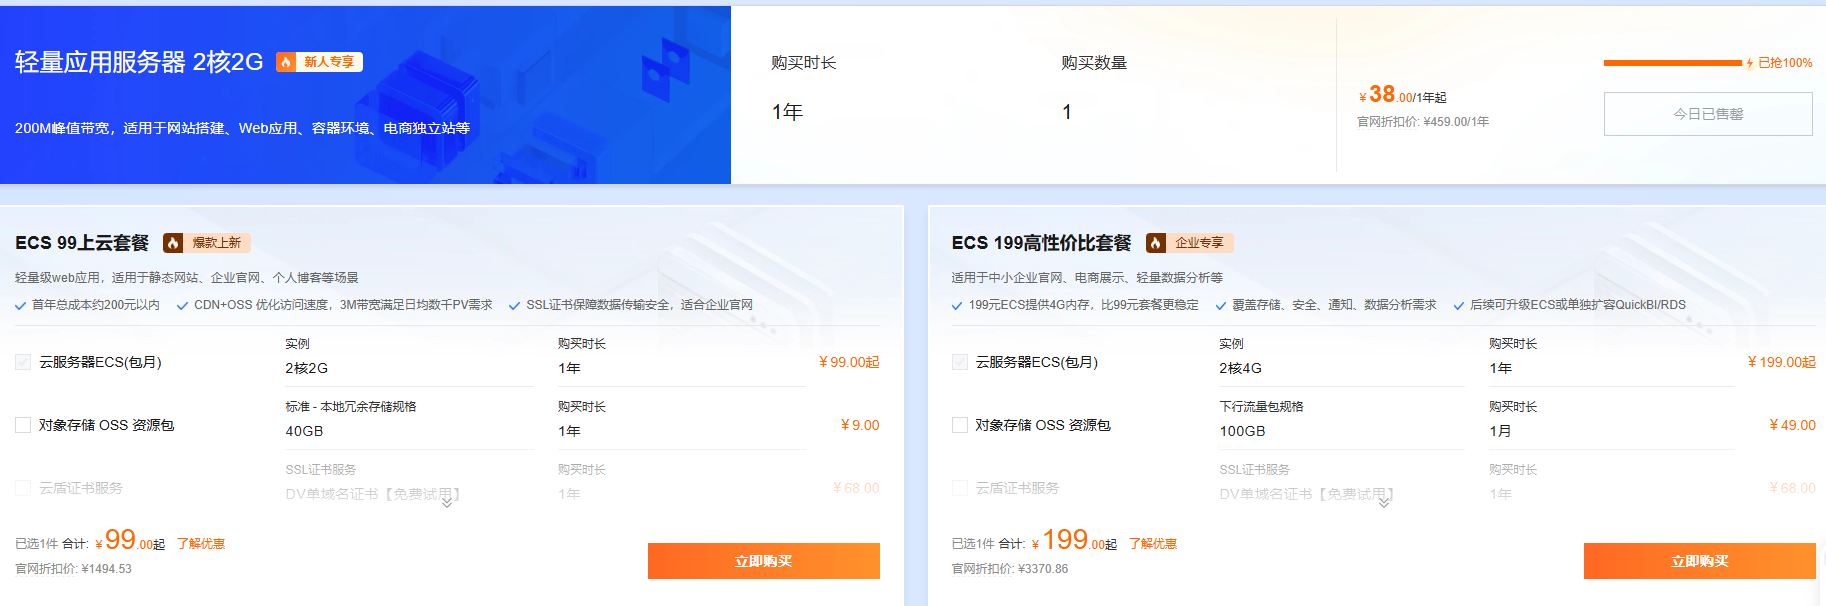Open 40GB storage spec selector
Screen dimensions: 1826x606
click(409, 431)
